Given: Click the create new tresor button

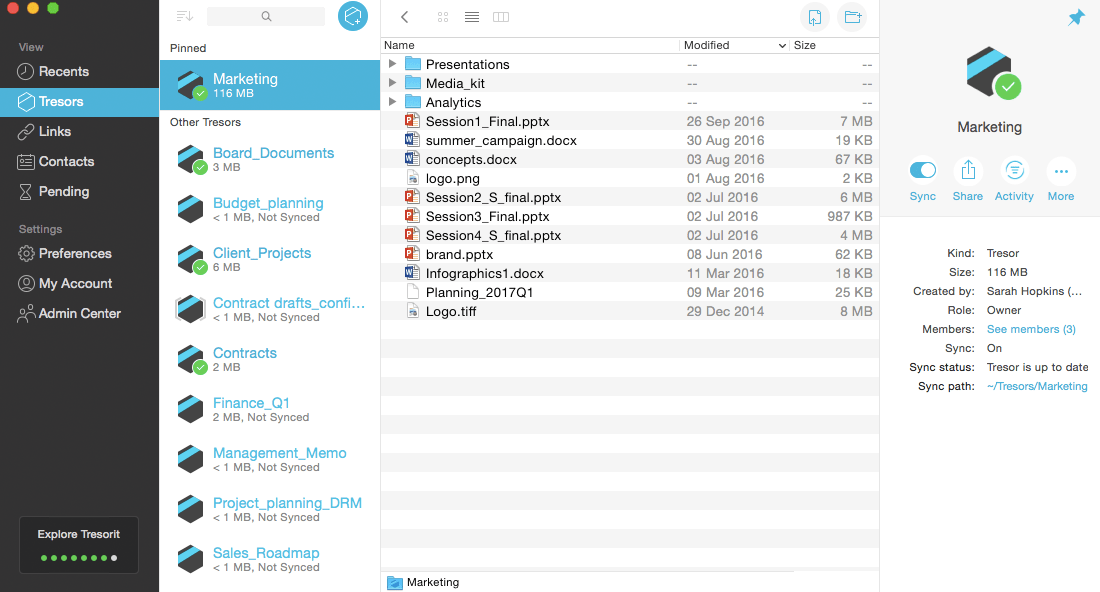Looking at the screenshot, I should [353, 16].
